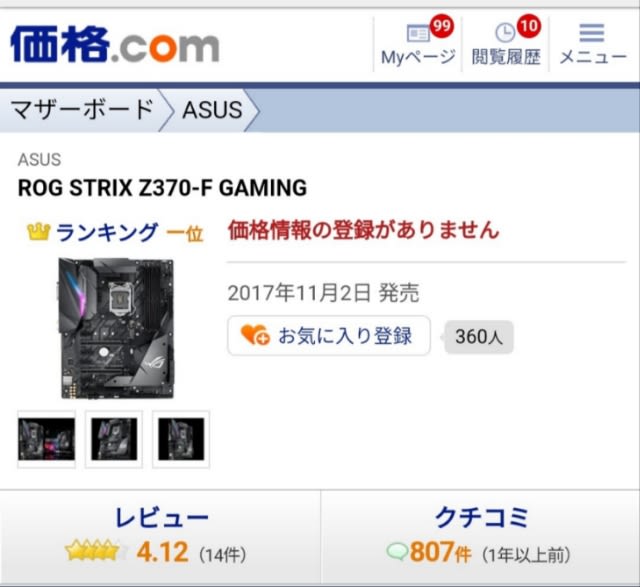Click the 価格.com logo
This screenshot has height=587, width=640.
pos(115,44)
